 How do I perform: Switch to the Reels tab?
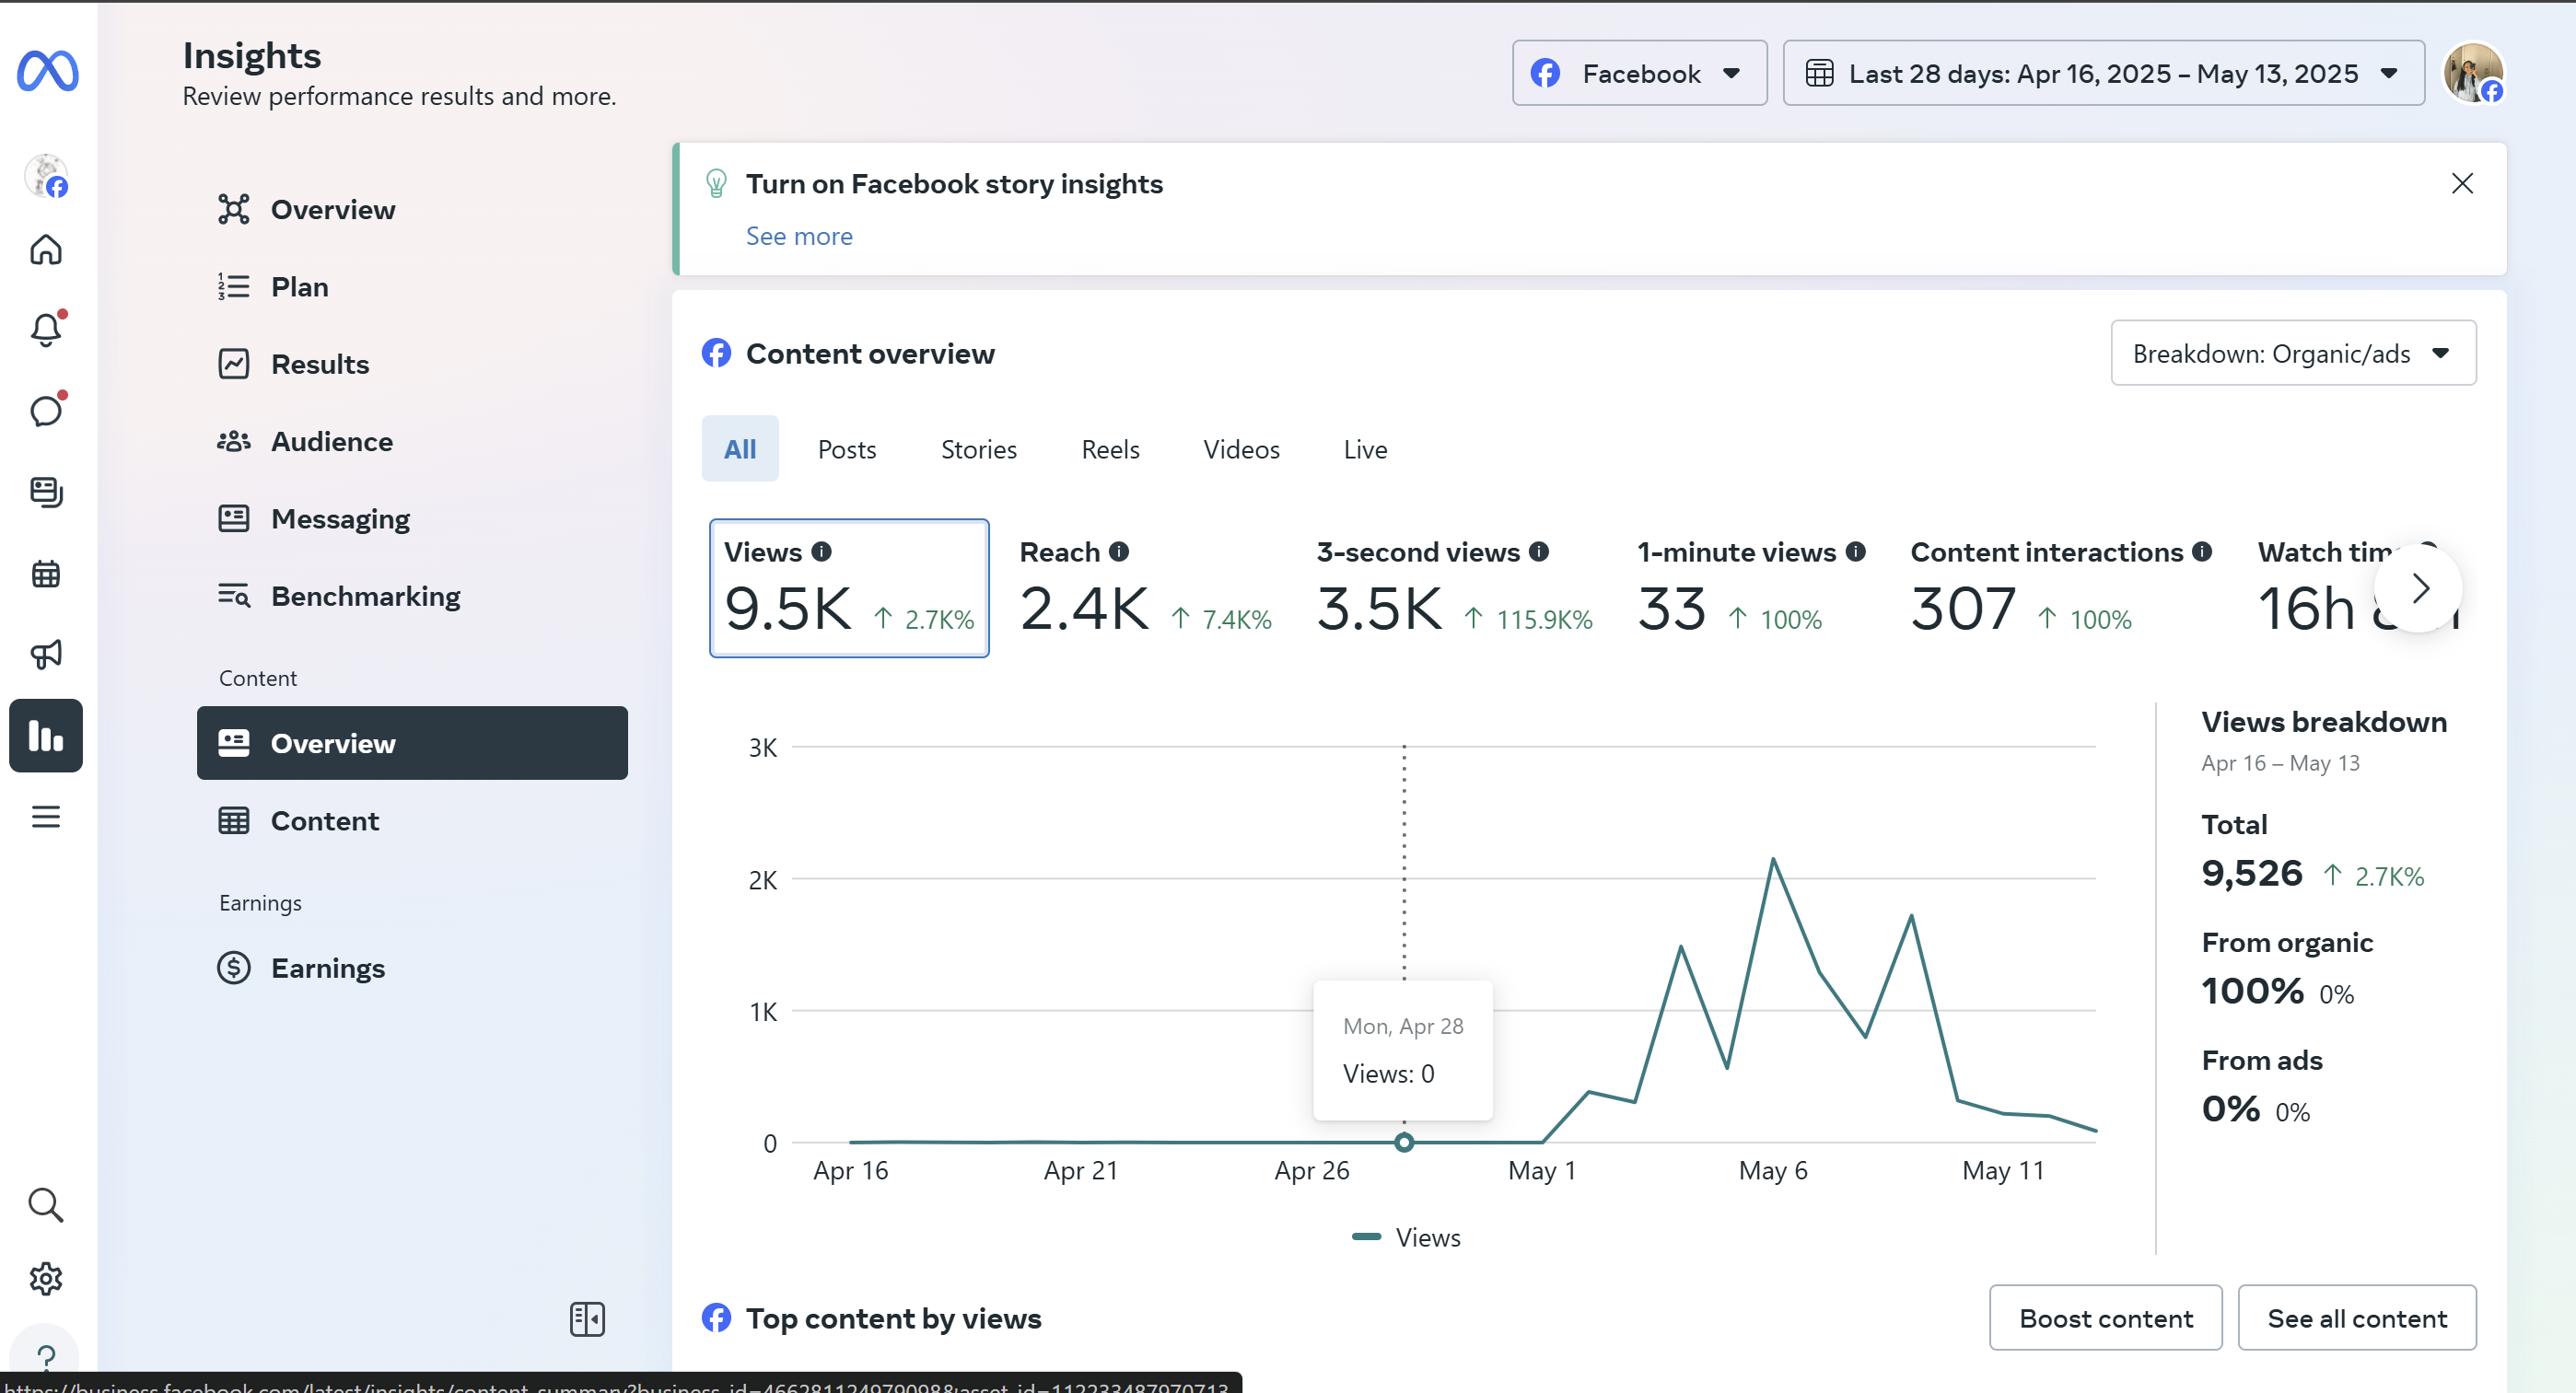pos(1109,449)
